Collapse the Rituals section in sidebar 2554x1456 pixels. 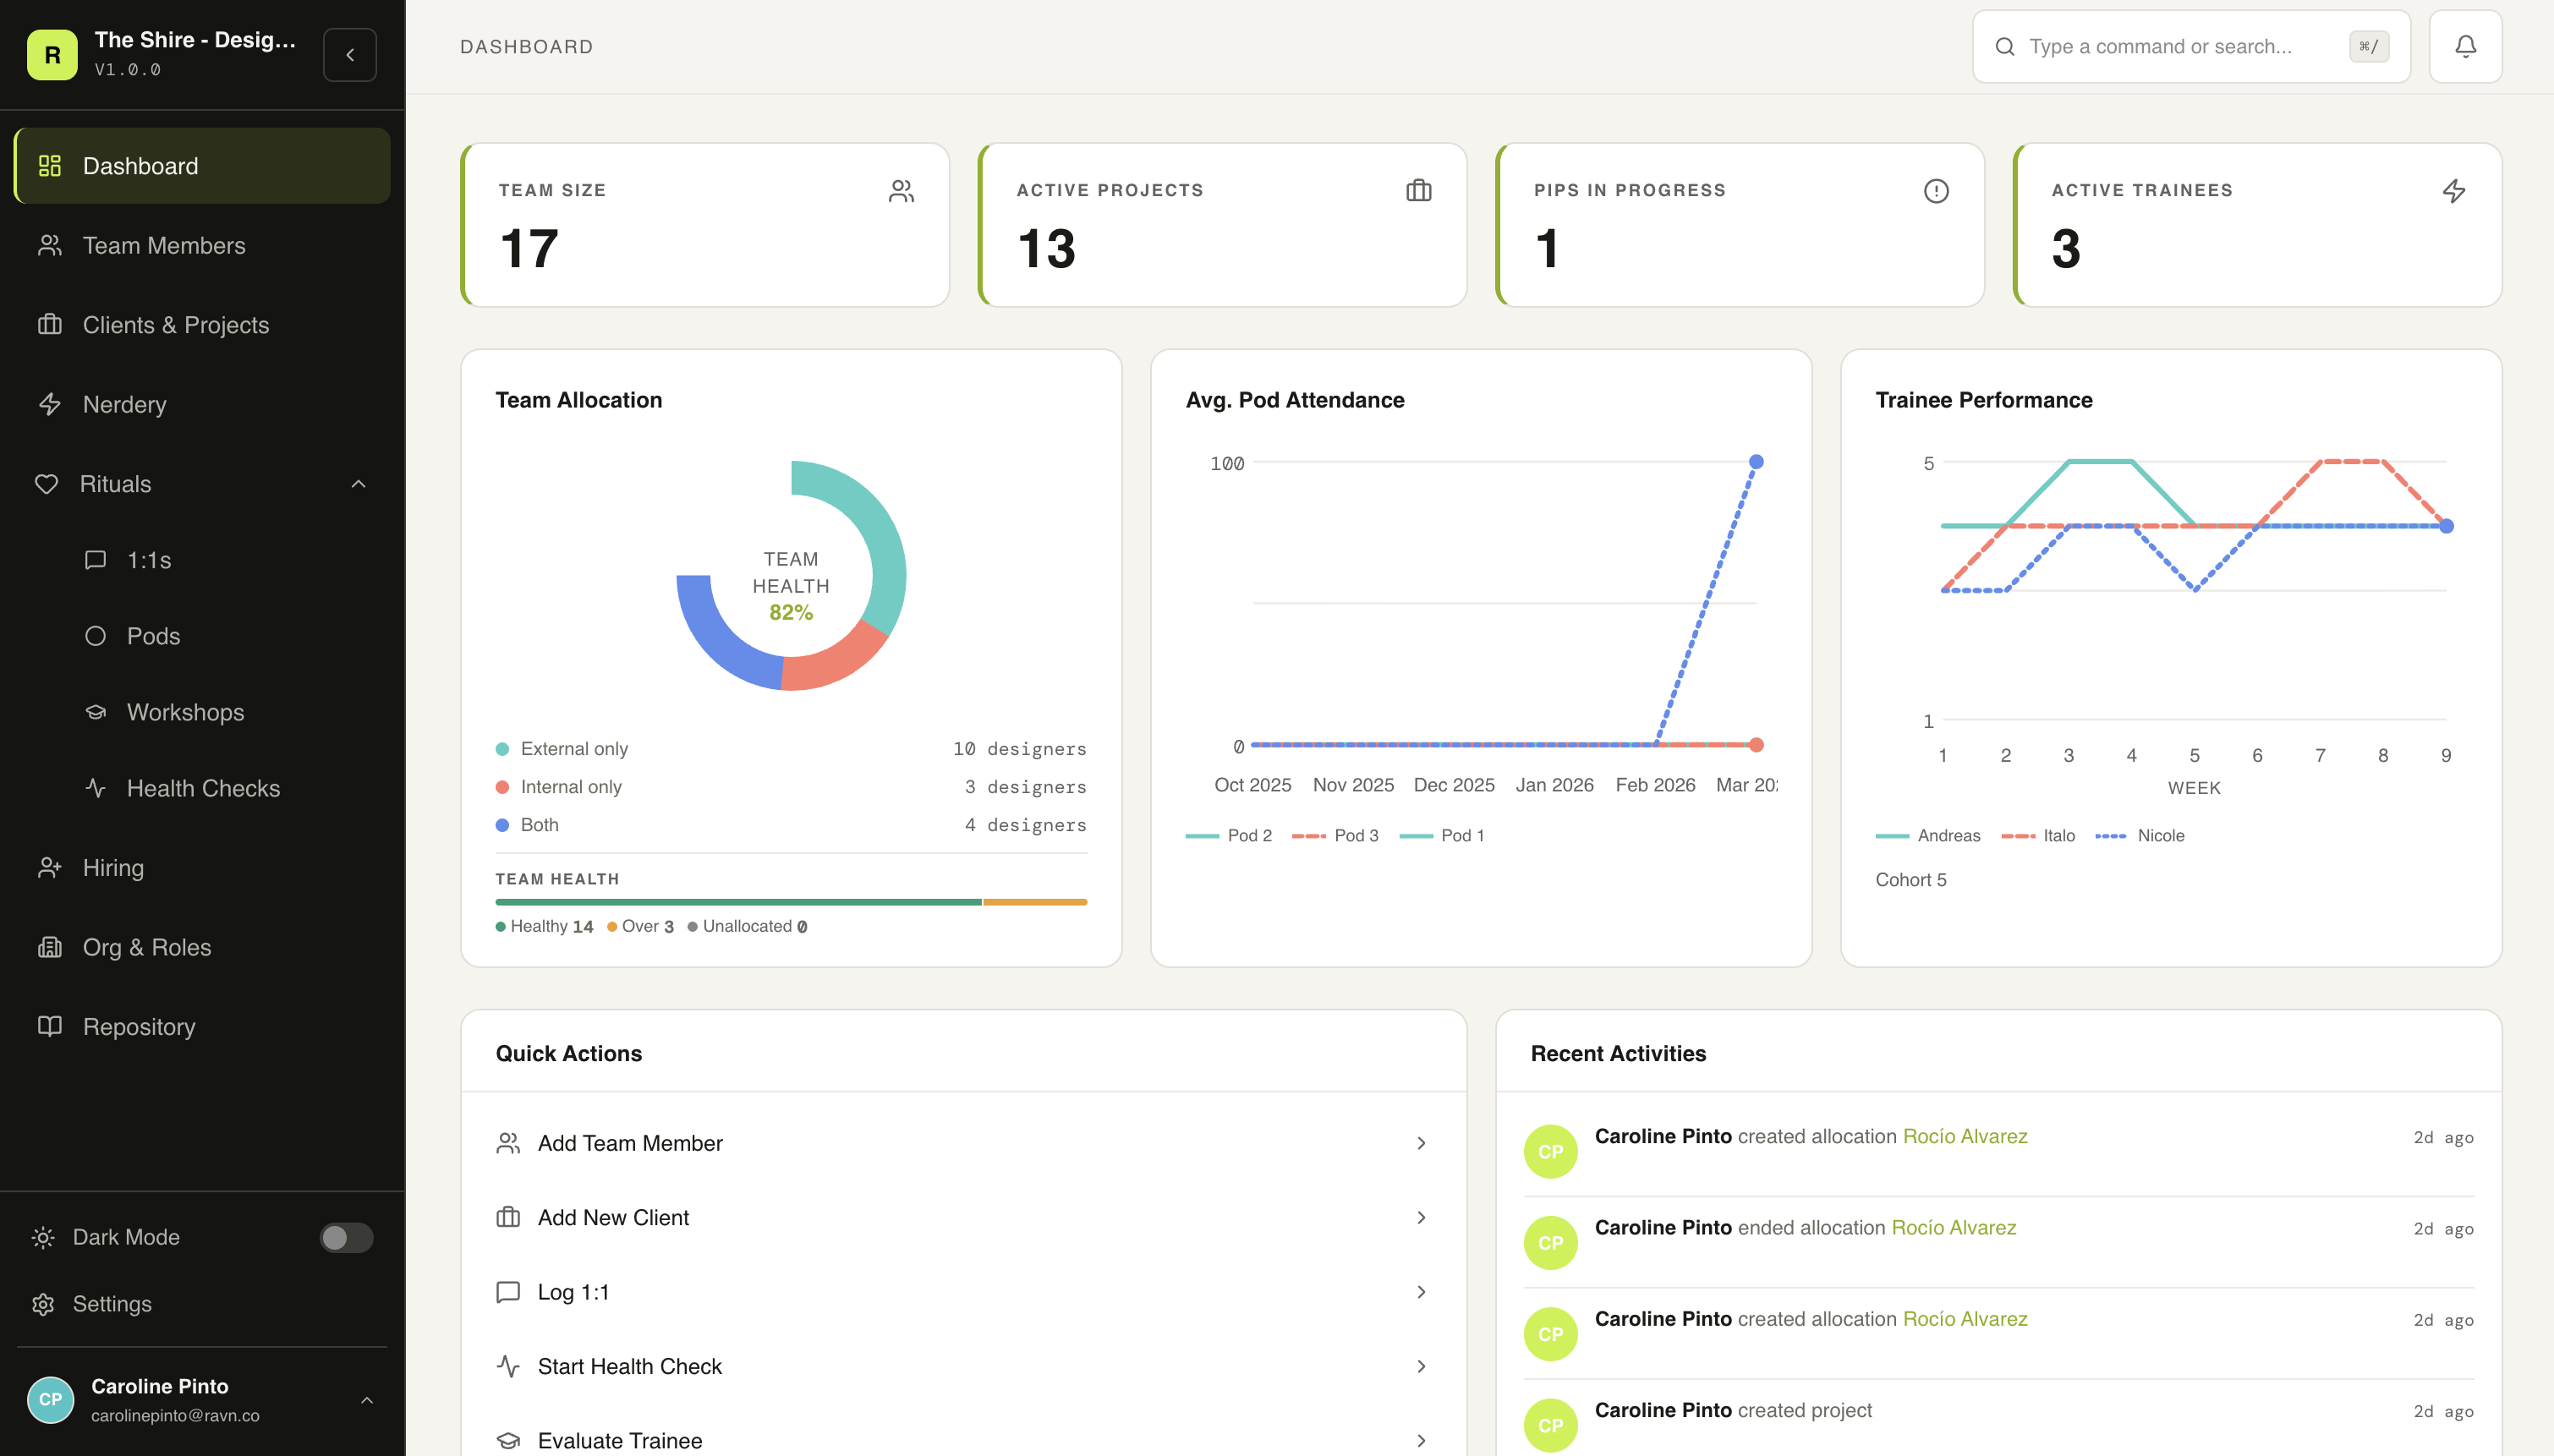pos(358,483)
